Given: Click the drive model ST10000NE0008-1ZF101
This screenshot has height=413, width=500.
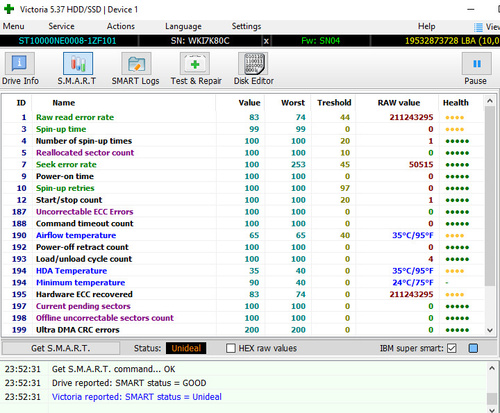Looking at the screenshot, I should (68, 41).
